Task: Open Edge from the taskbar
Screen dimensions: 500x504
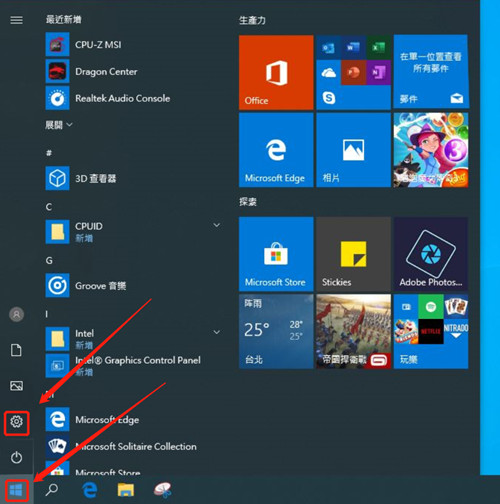Action: click(89, 490)
